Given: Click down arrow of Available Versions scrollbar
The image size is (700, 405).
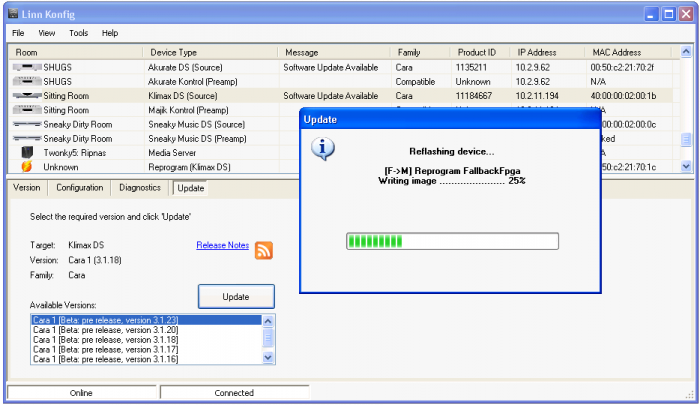Looking at the screenshot, I should (x=268, y=357).
